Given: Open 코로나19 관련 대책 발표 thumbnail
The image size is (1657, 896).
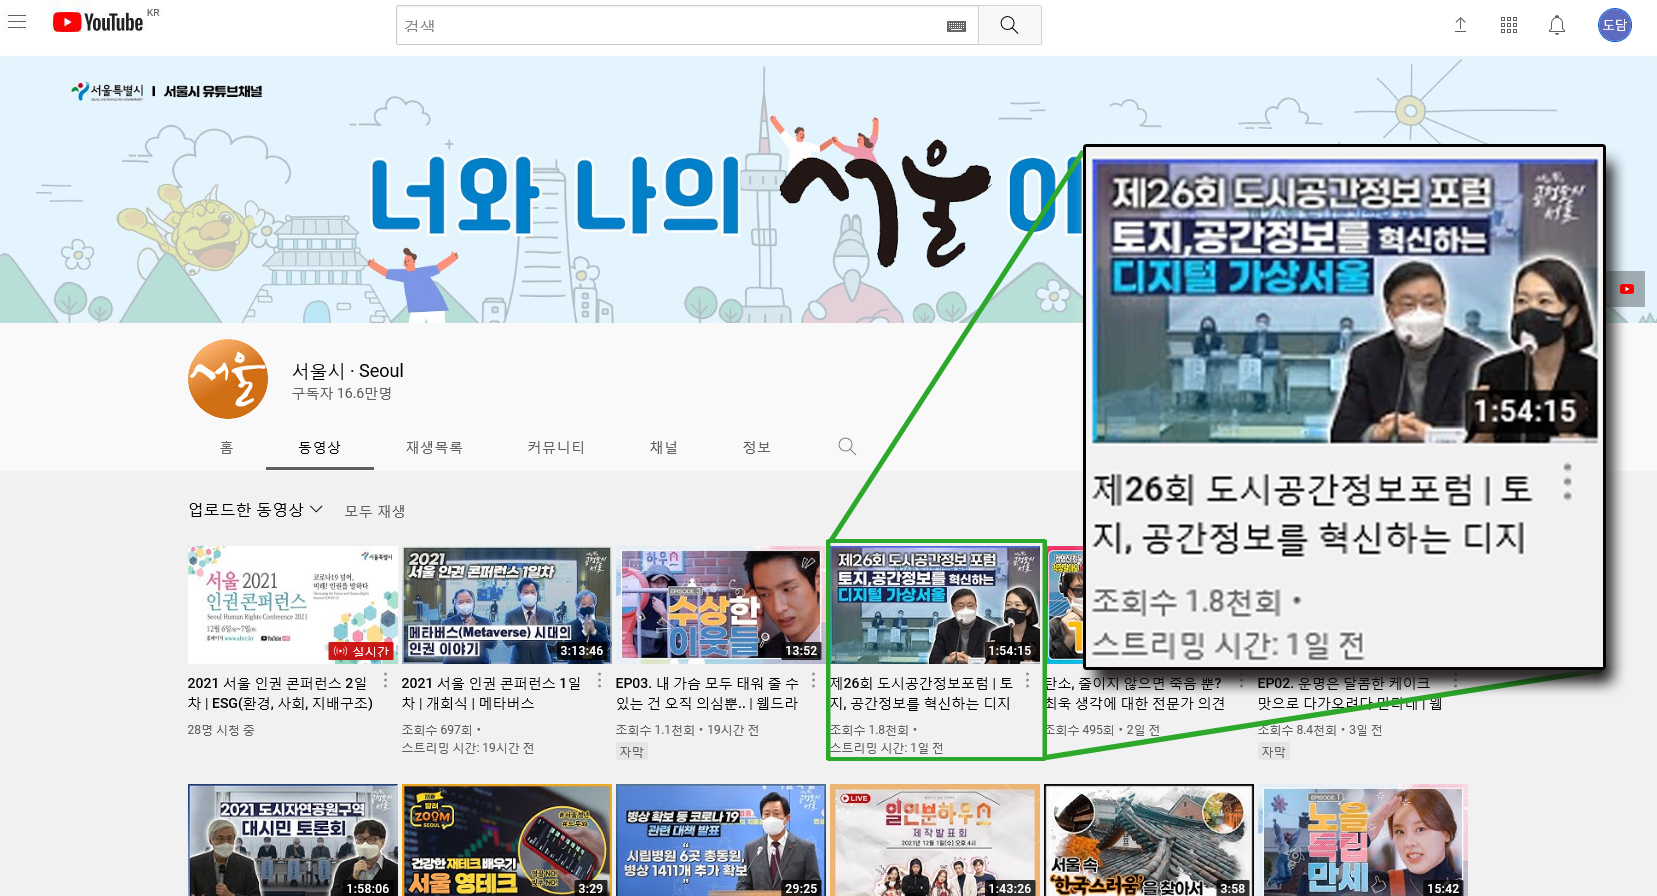Looking at the screenshot, I should [x=720, y=840].
